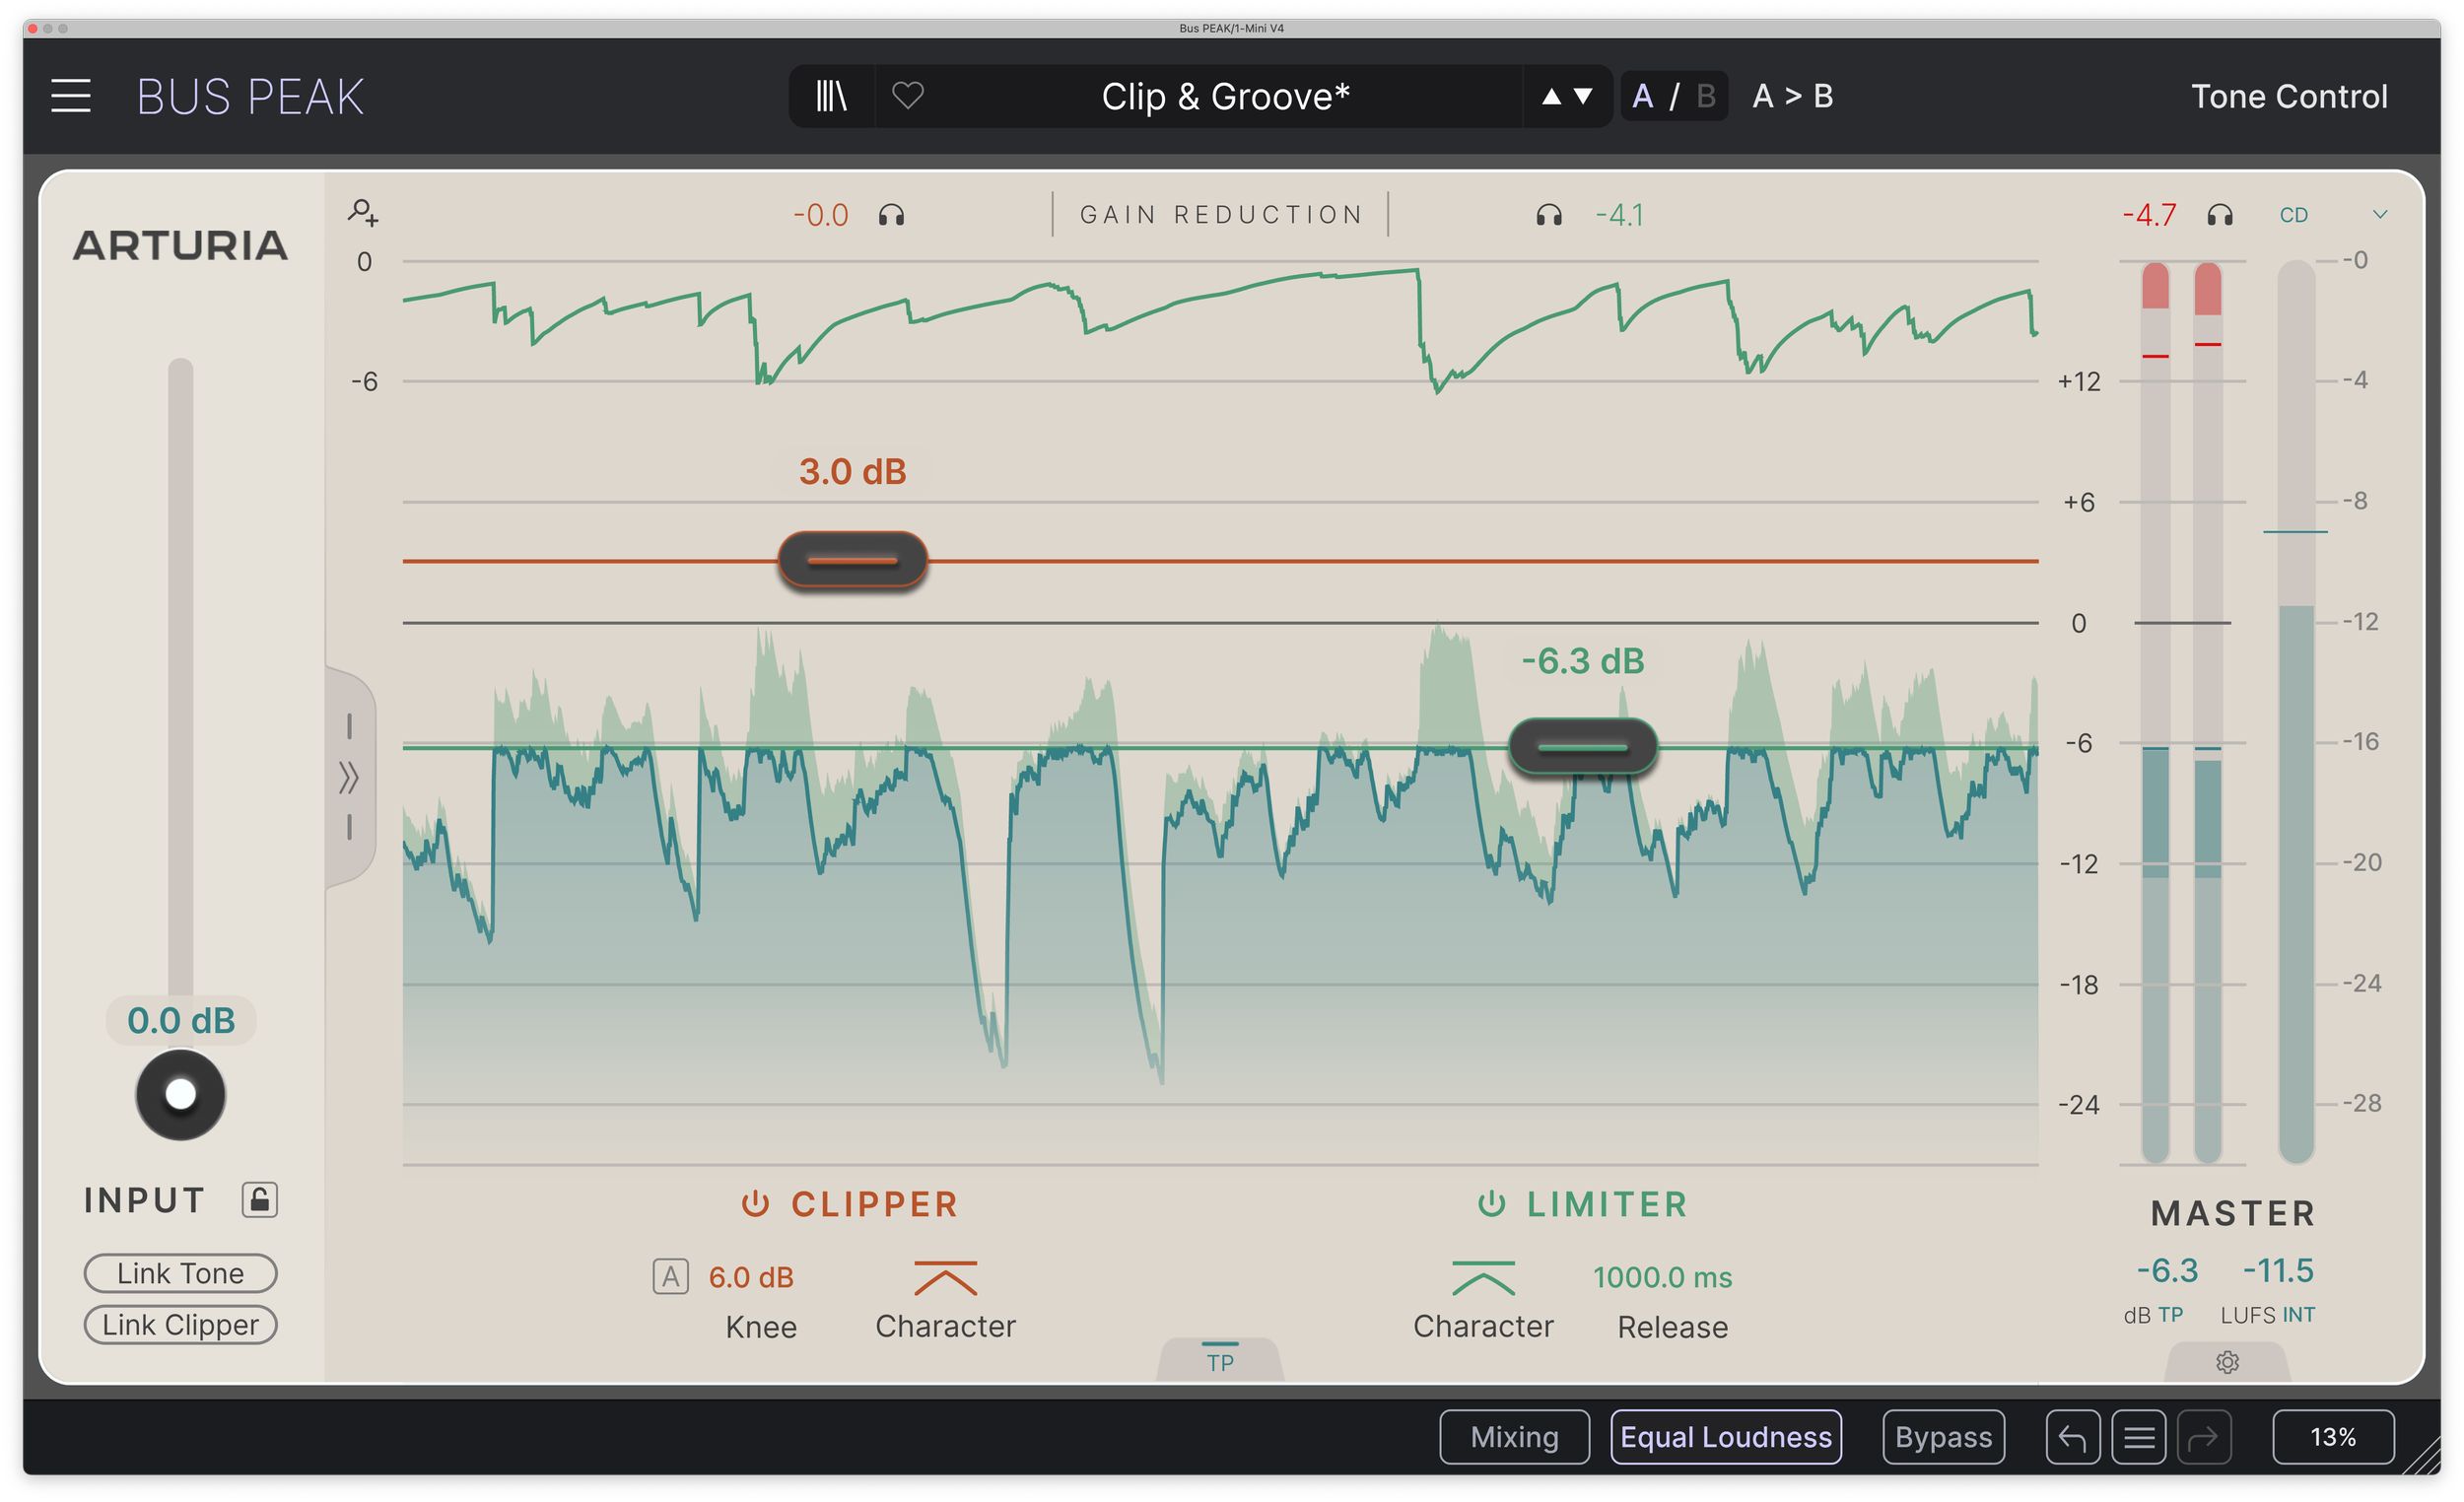Open the preset library browser icon
Image resolution: width=2464 pixels, height=1502 pixels.
[x=831, y=96]
